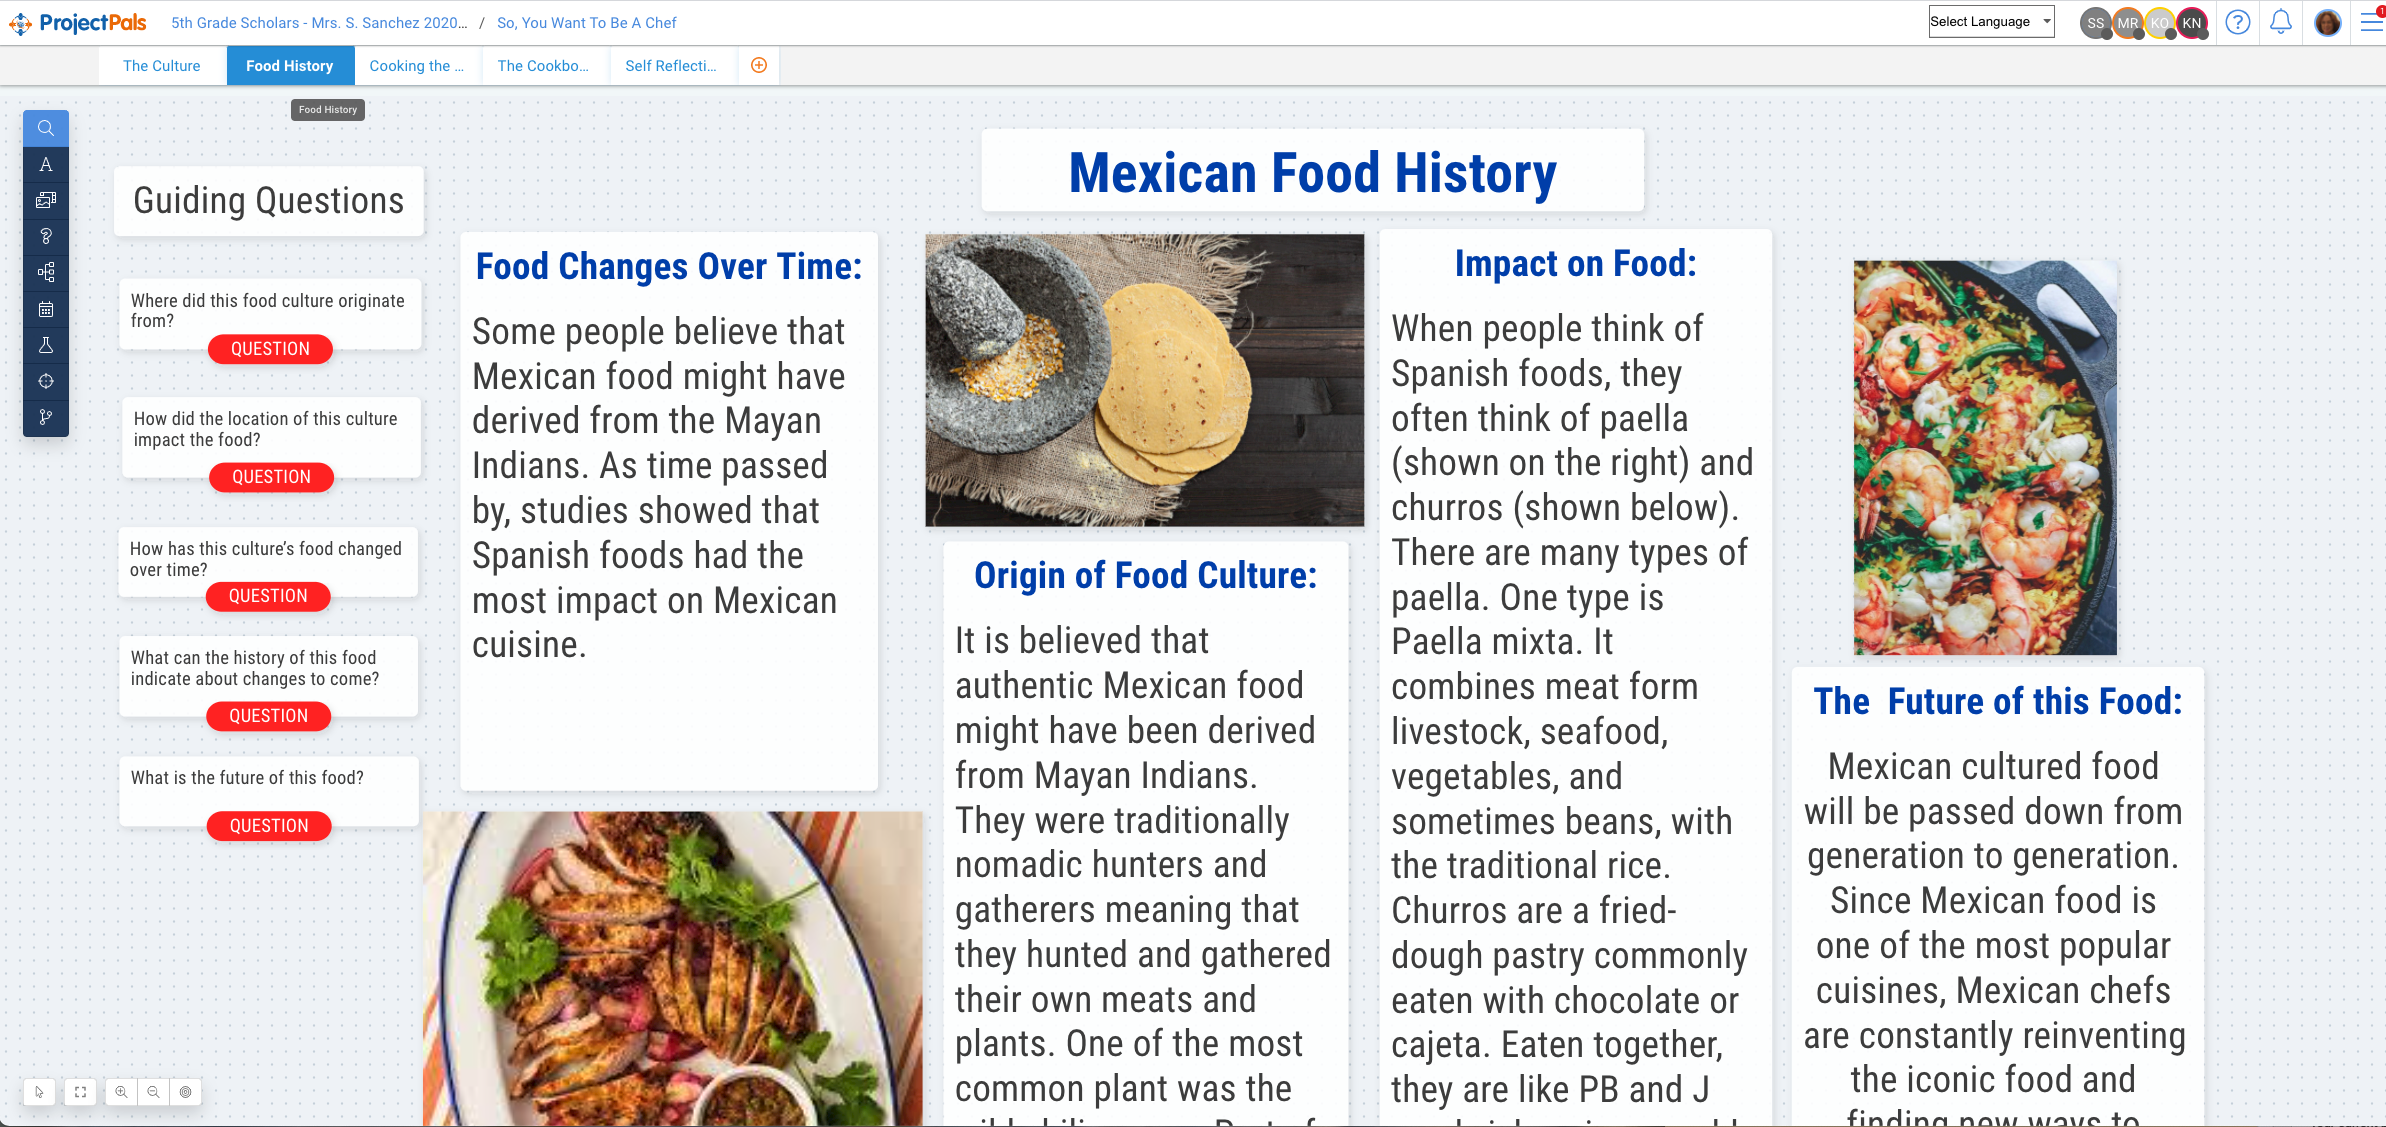Click the paella image thumbnail

1984,457
